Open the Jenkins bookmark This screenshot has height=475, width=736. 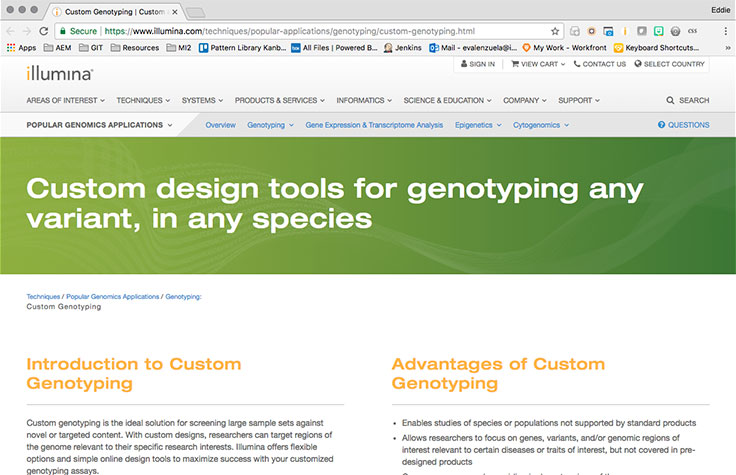[x=402, y=47]
